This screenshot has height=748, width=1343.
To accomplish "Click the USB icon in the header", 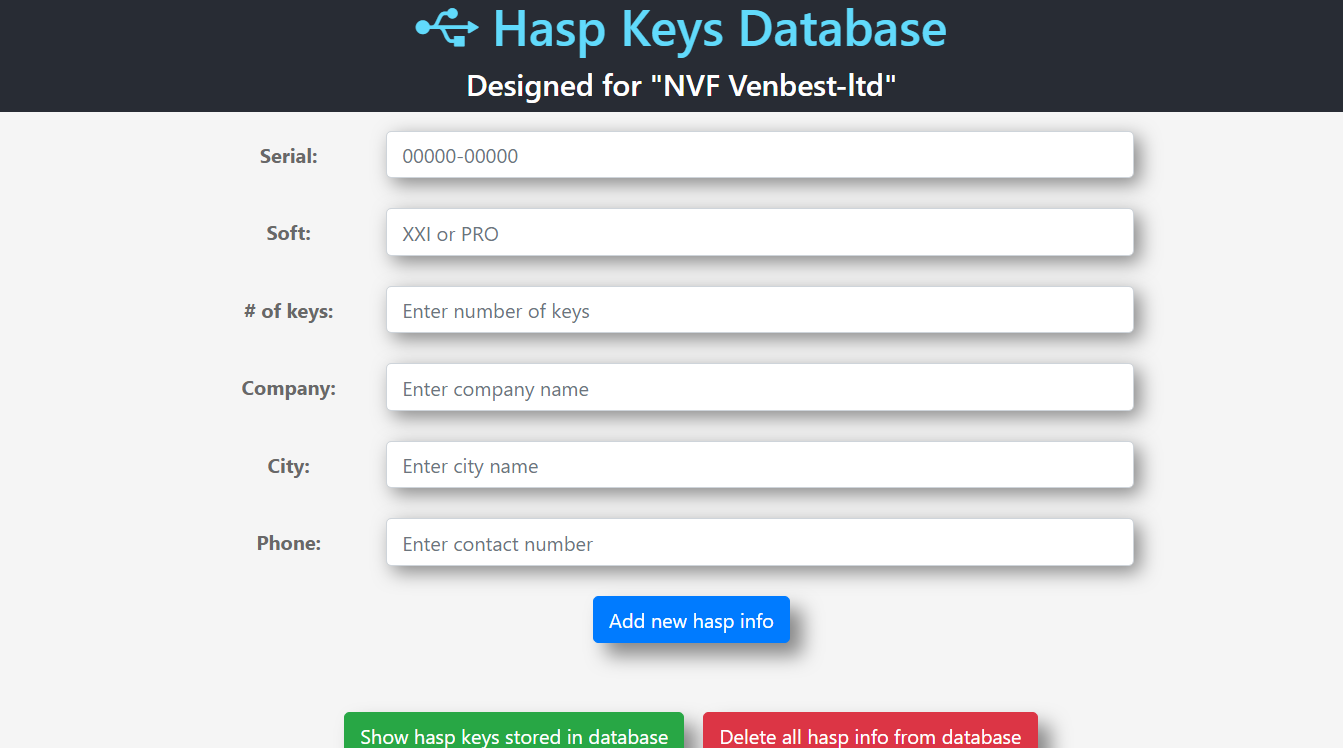I will pyautogui.click(x=447, y=28).
